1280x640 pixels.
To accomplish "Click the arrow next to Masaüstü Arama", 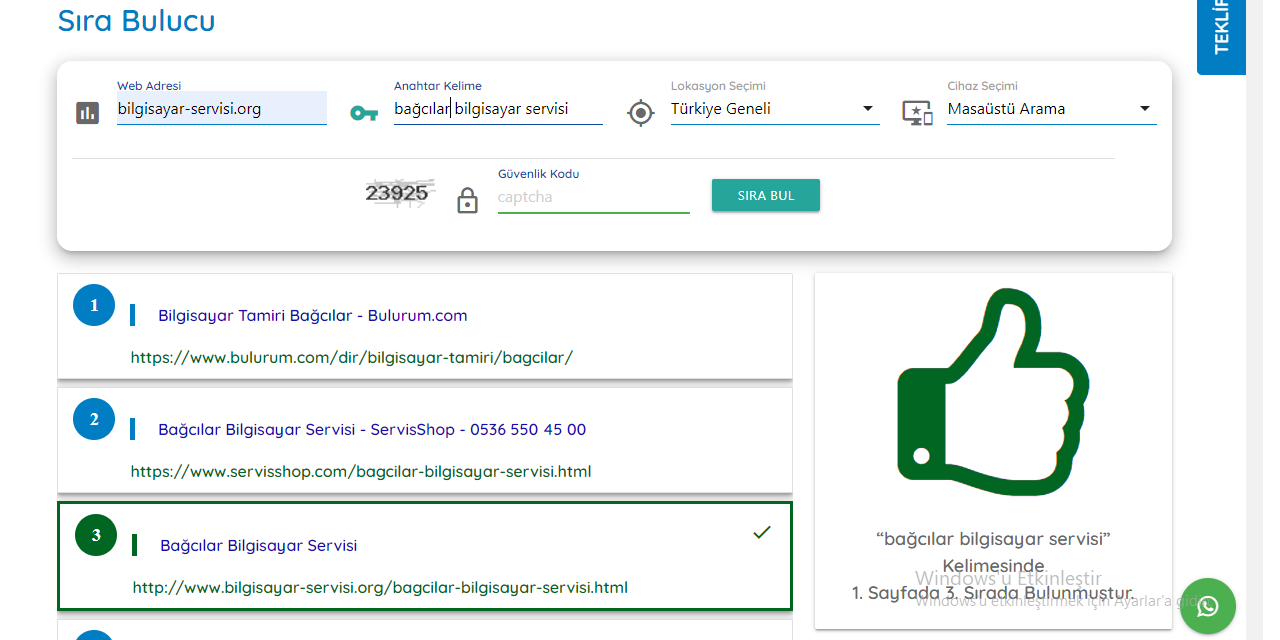I will (x=1144, y=109).
